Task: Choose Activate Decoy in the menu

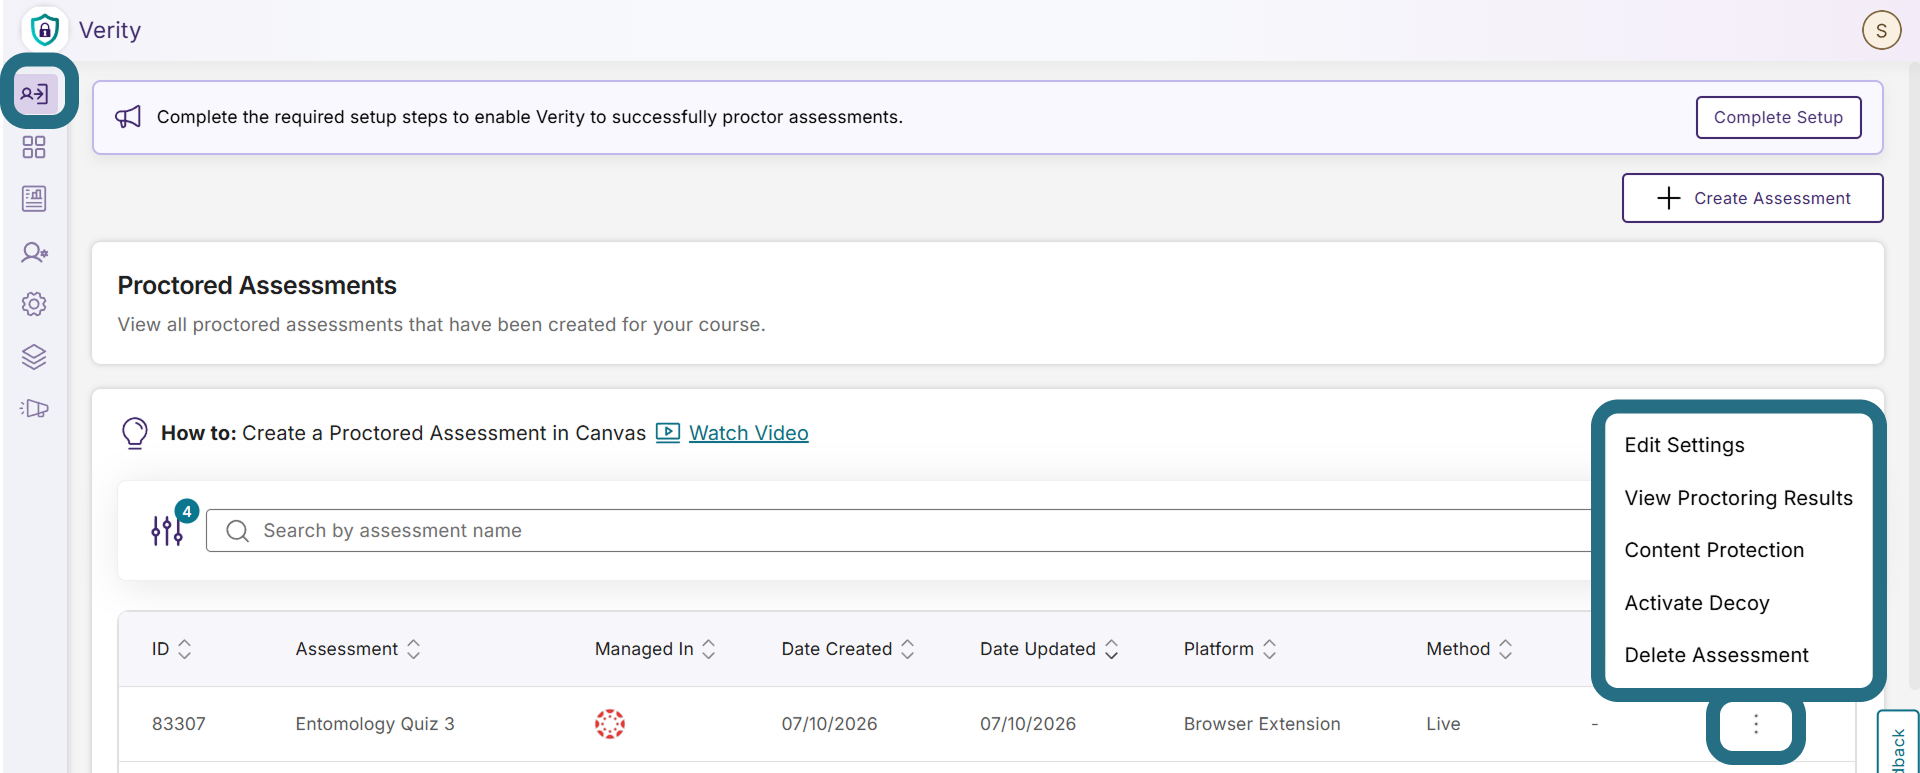Action: point(1697,603)
